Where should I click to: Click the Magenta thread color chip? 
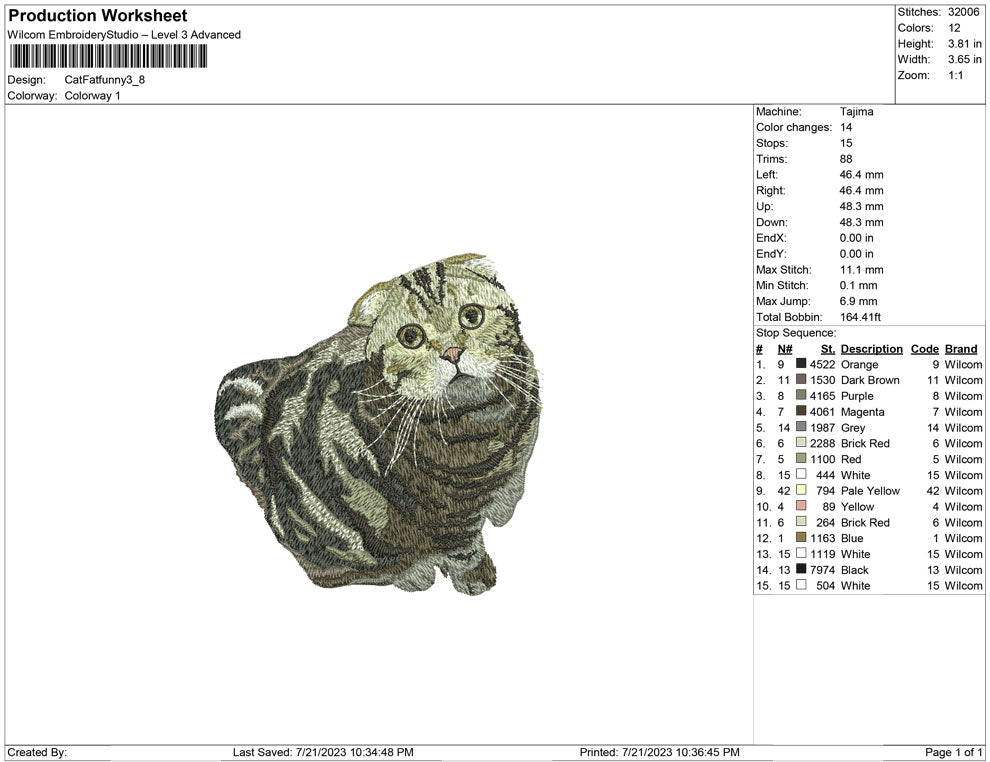point(800,412)
